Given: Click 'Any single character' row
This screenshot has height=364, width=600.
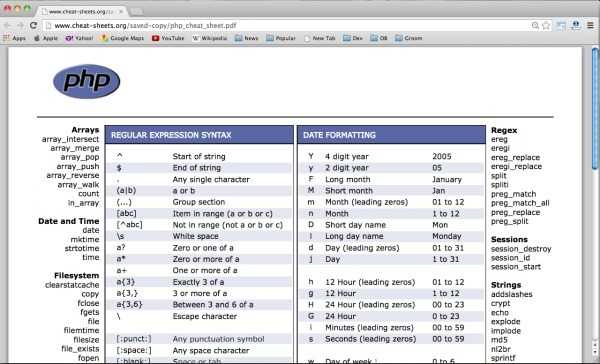Looking at the screenshot, I should coord(199,179).
